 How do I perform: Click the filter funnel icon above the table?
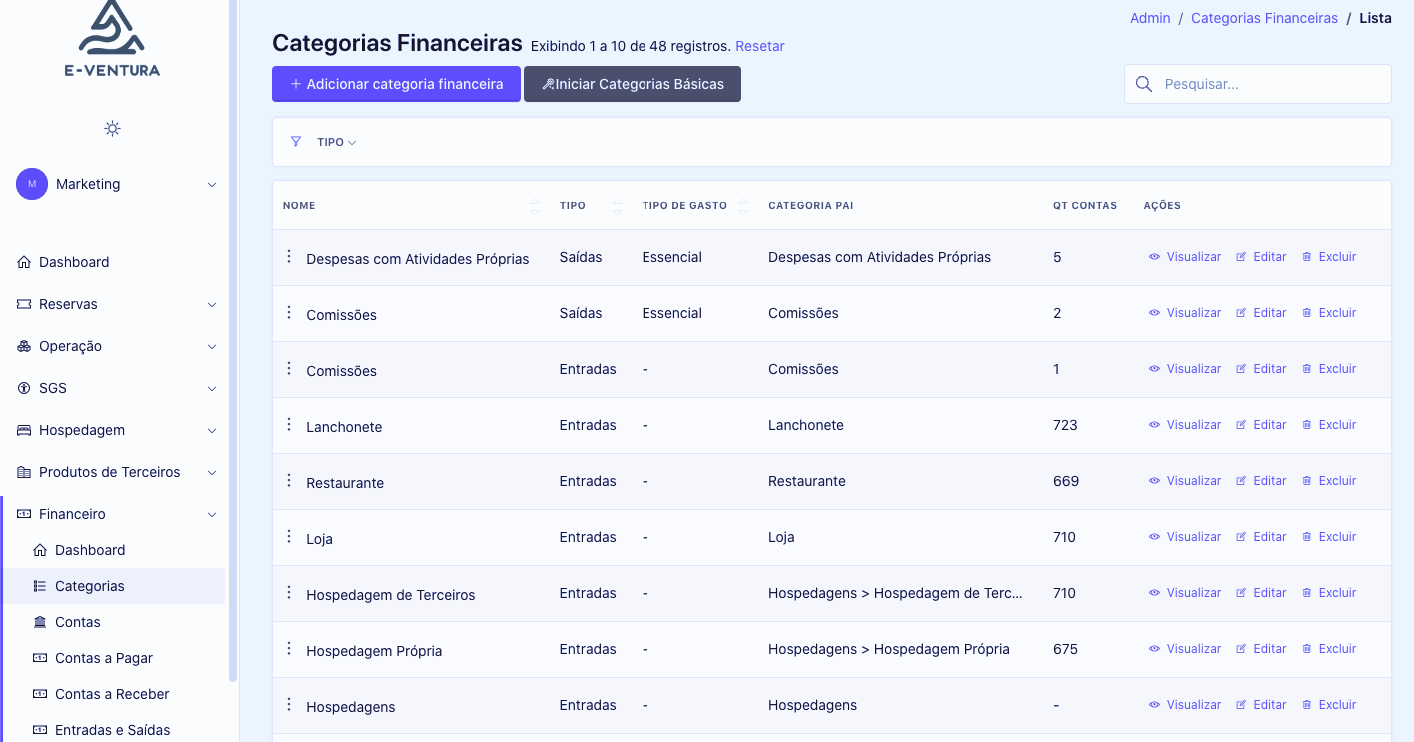pos(295,141)
